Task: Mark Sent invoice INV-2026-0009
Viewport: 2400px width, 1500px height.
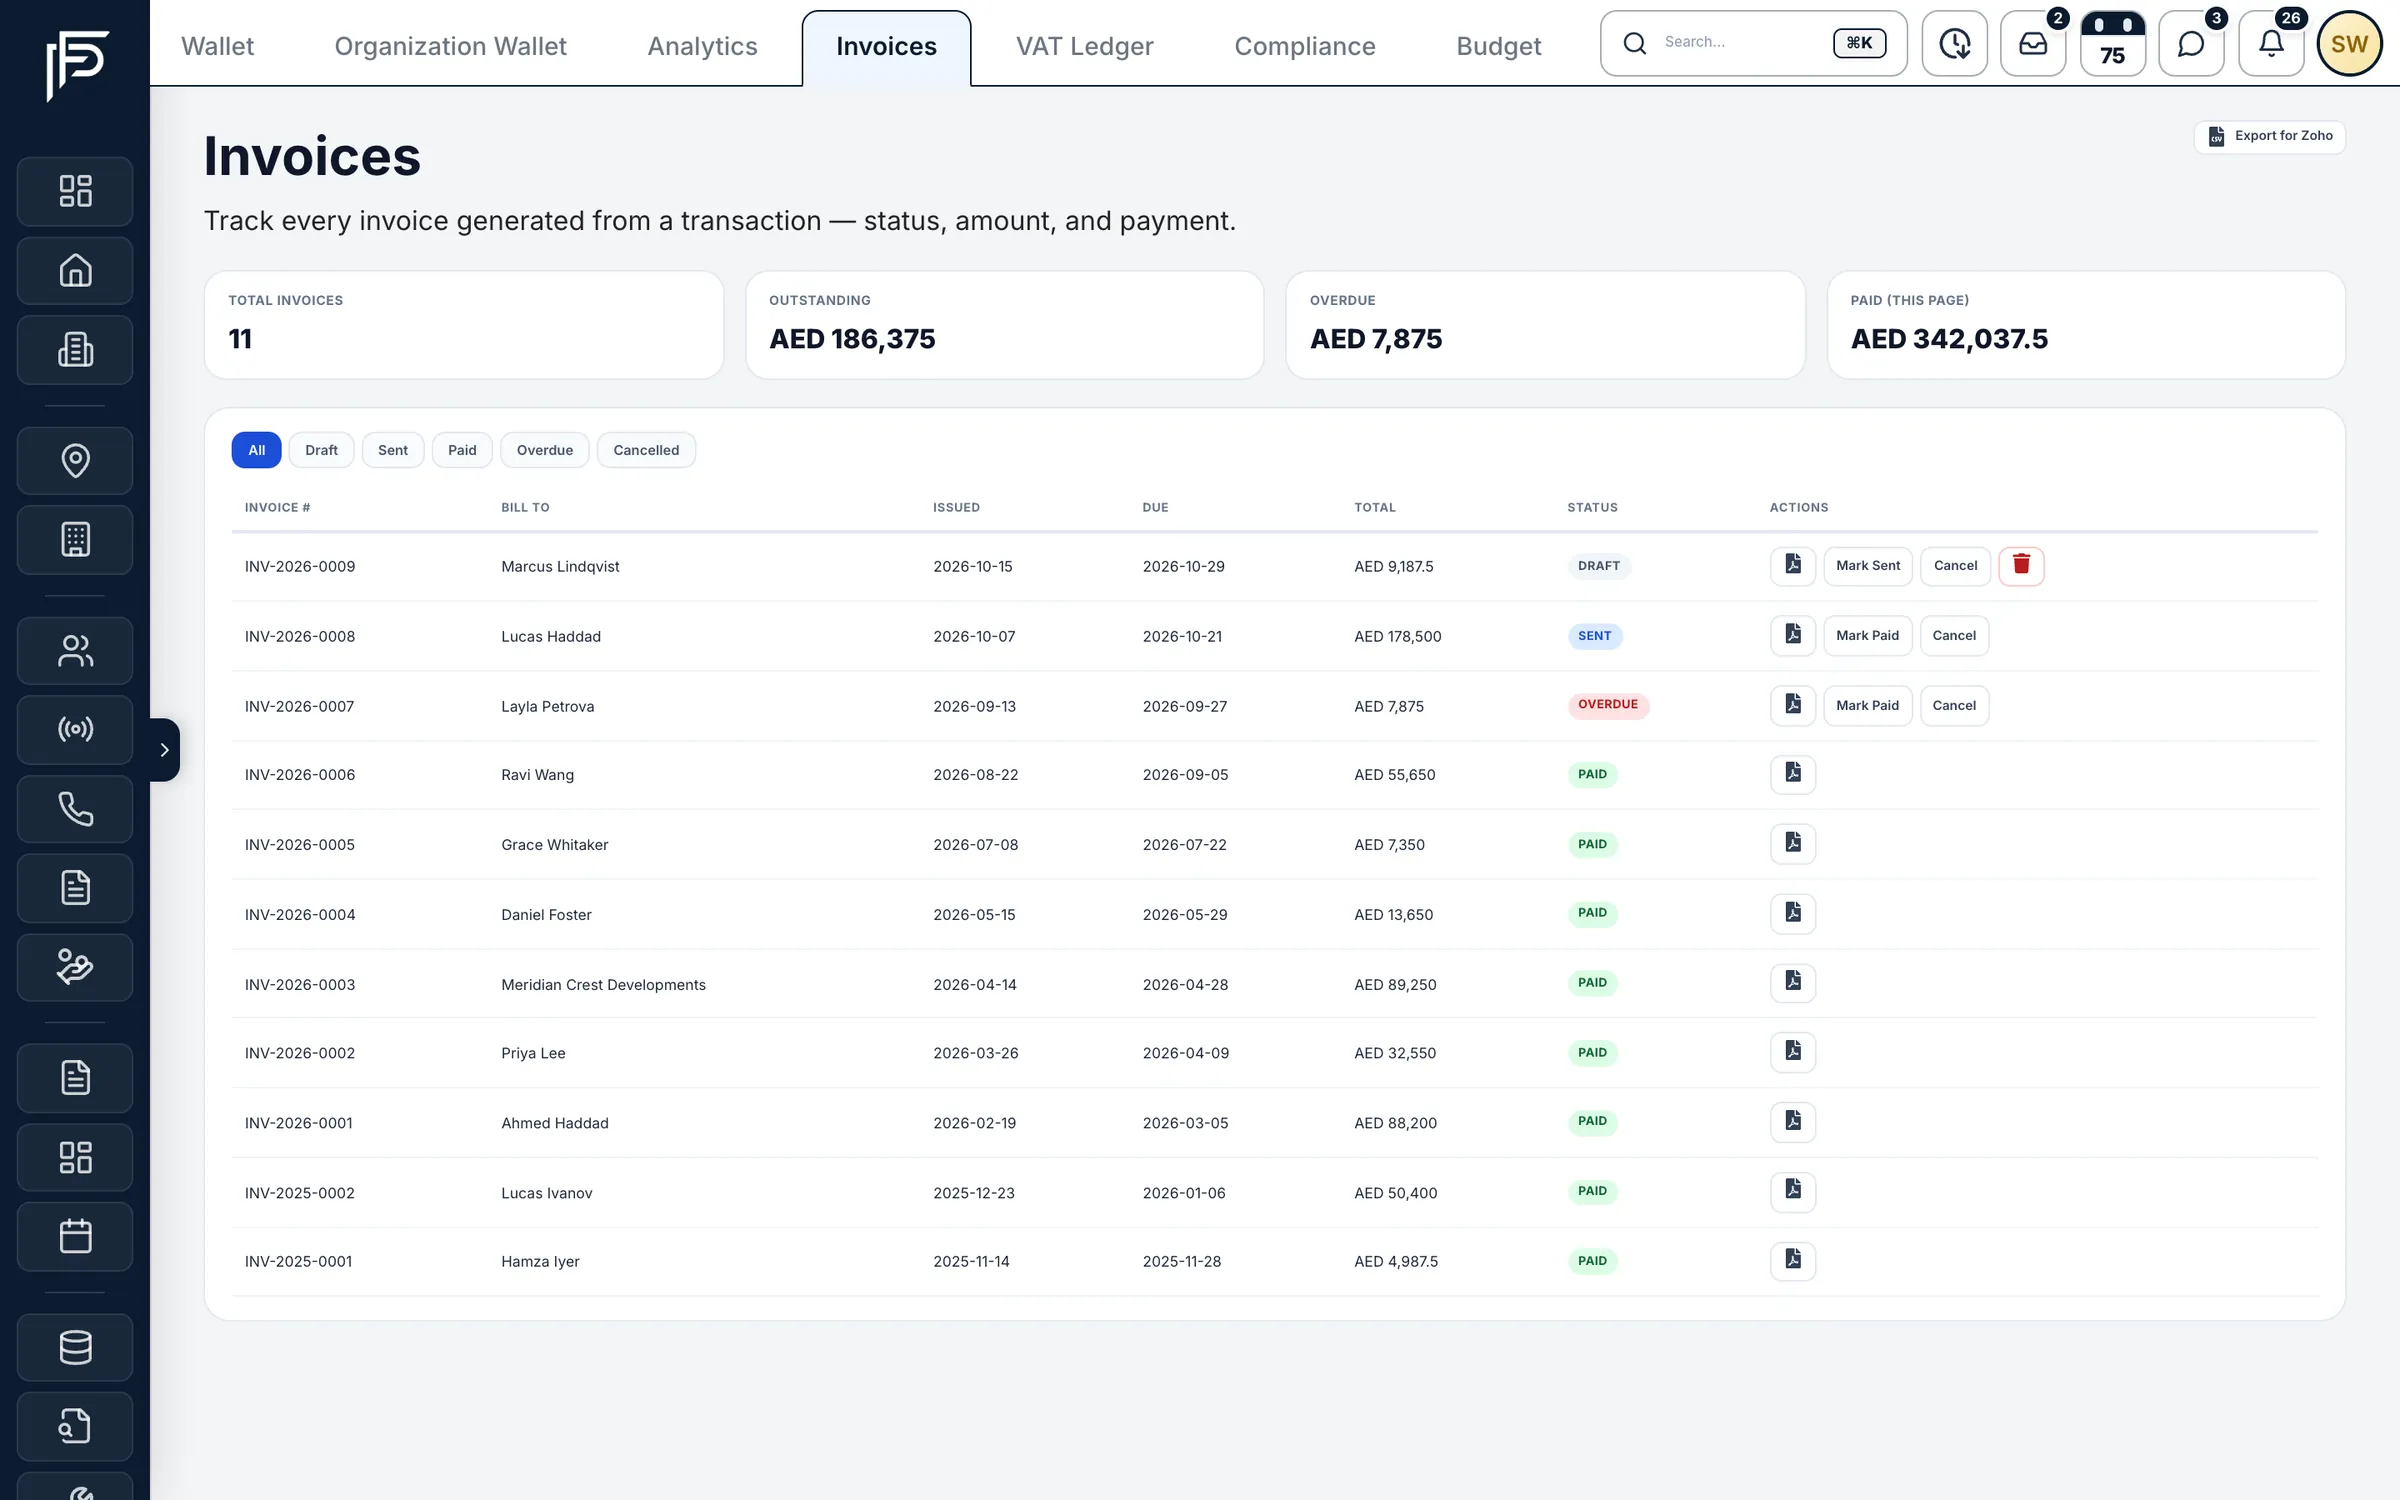Action: click(1867, 565)
